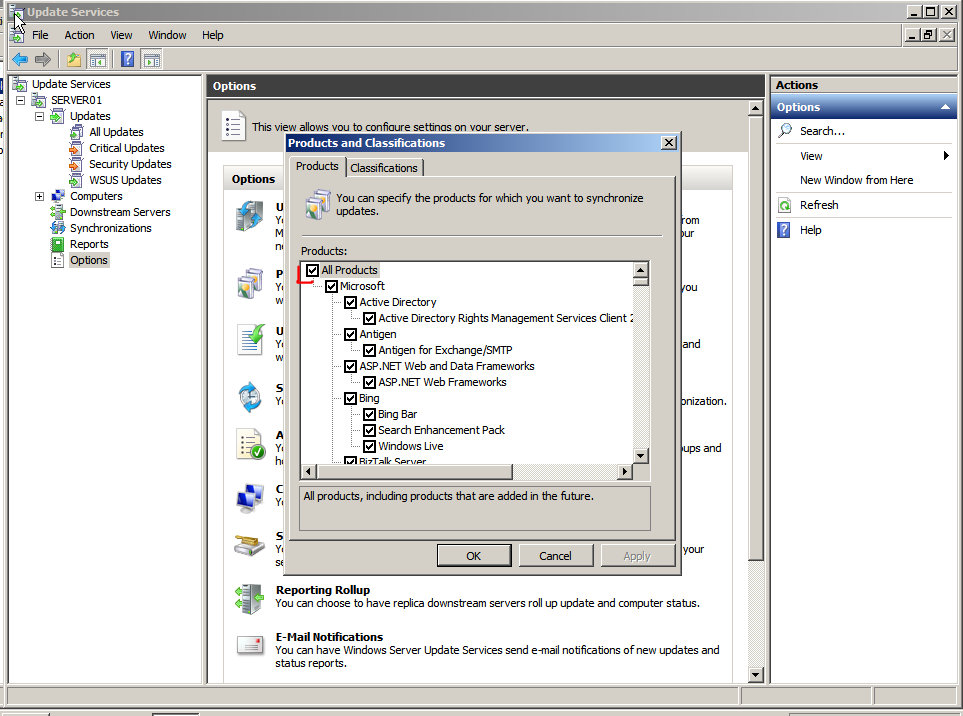Image resolution: width=963 pixels, height=716 pixels.
Task: Click the blue Help toolbar icon
Action: click(128, 60)
